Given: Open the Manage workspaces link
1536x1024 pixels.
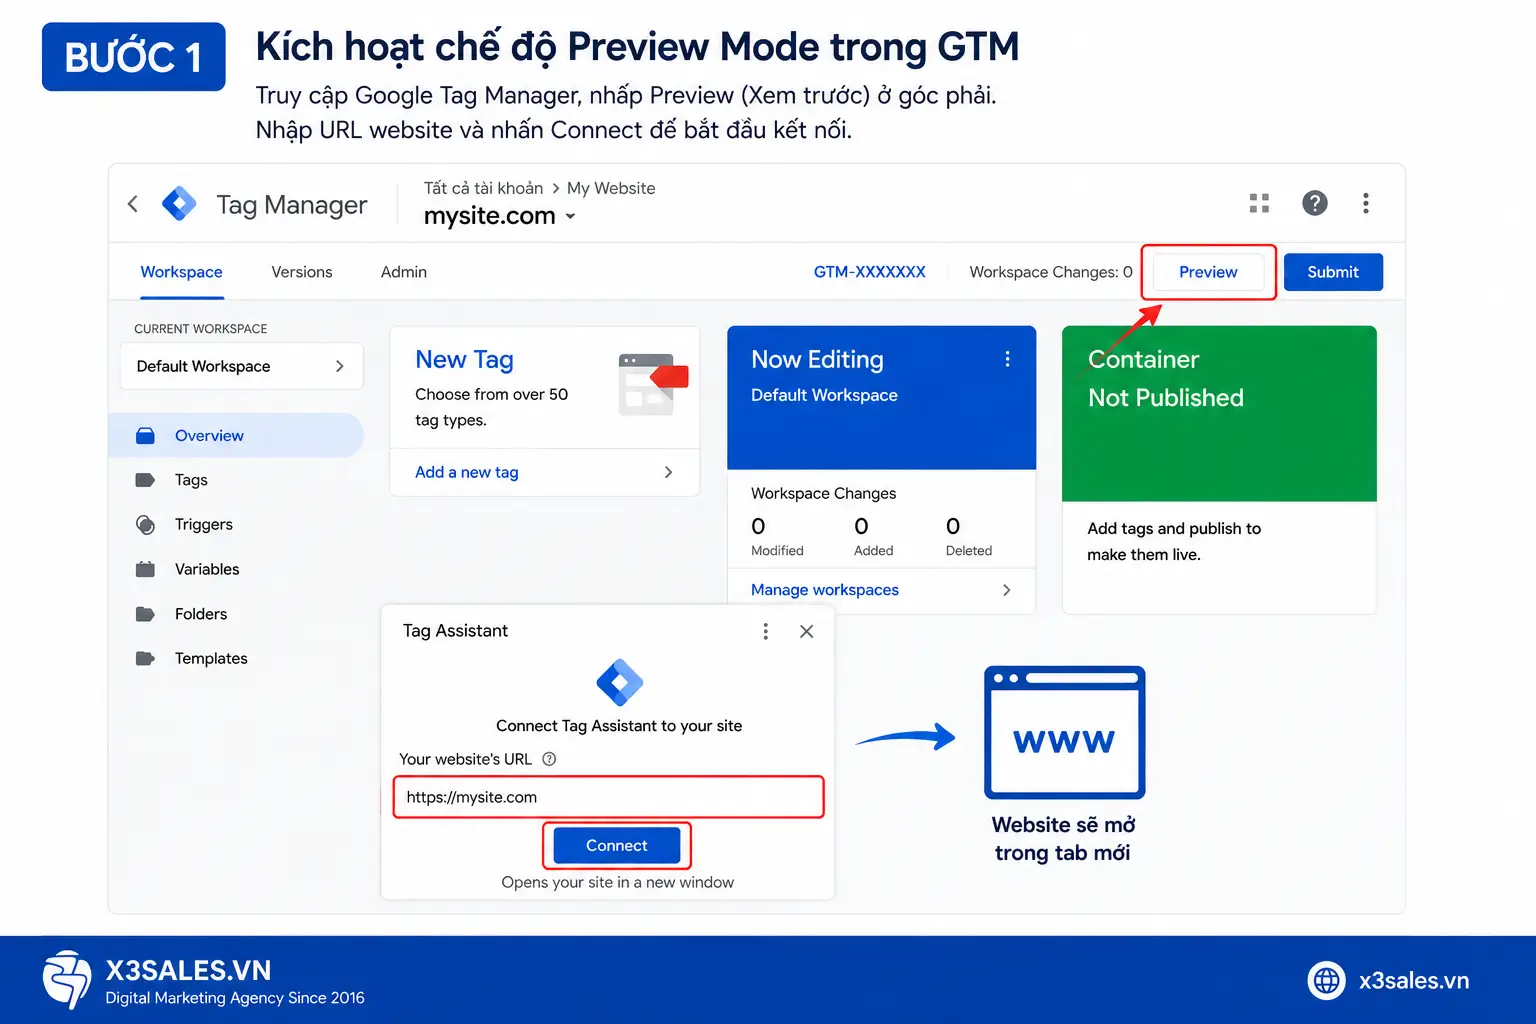Looking at the screenshot, I should point(825,590).
